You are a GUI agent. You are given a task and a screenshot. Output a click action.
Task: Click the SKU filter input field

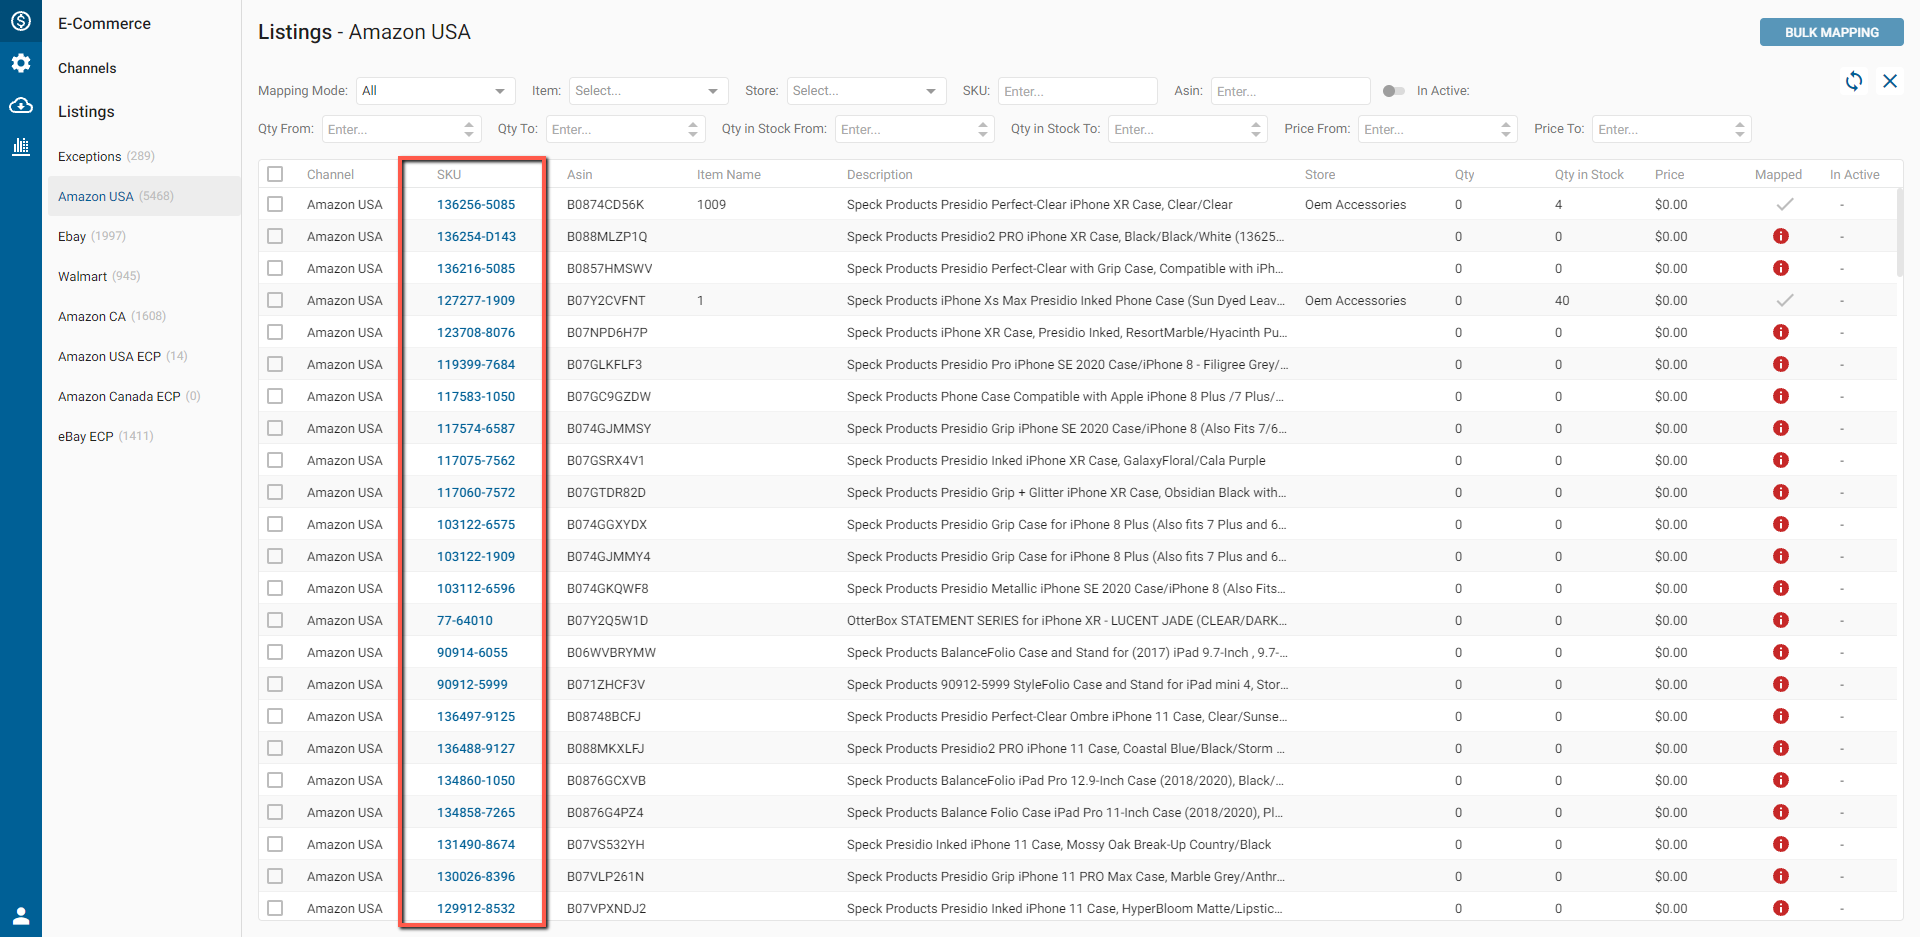tap(1077, 91)
